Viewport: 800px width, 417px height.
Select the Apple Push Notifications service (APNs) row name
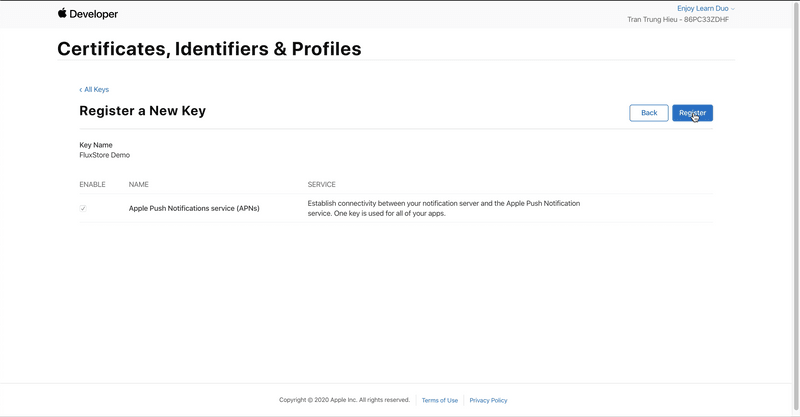click(194, 208)
